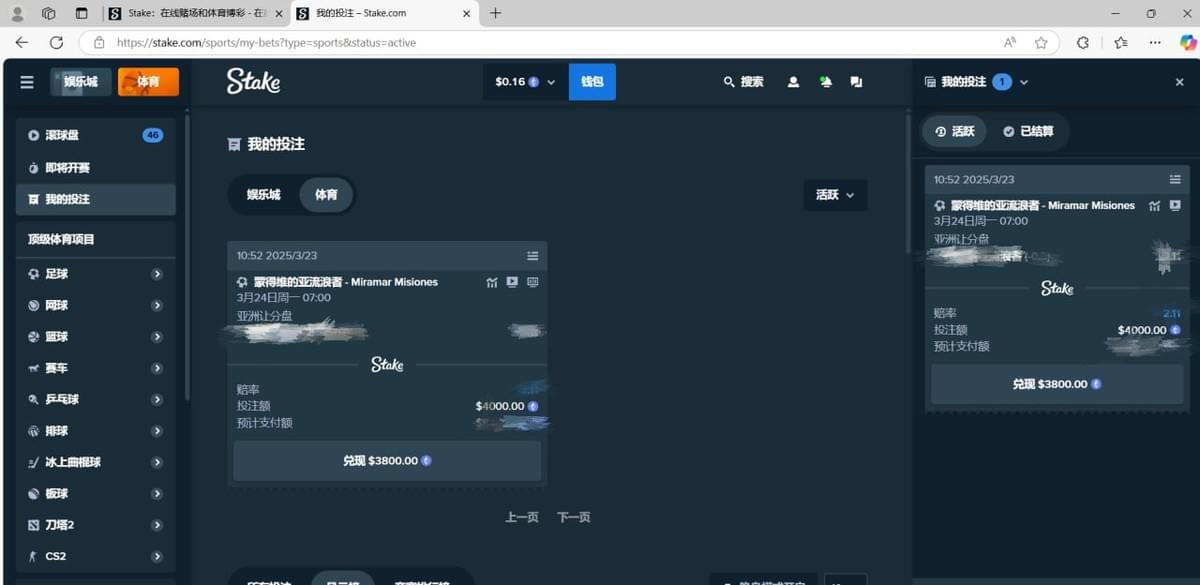
Task: Open the 活跃 status filter dropdown
Action: click(x=835, y=195)
